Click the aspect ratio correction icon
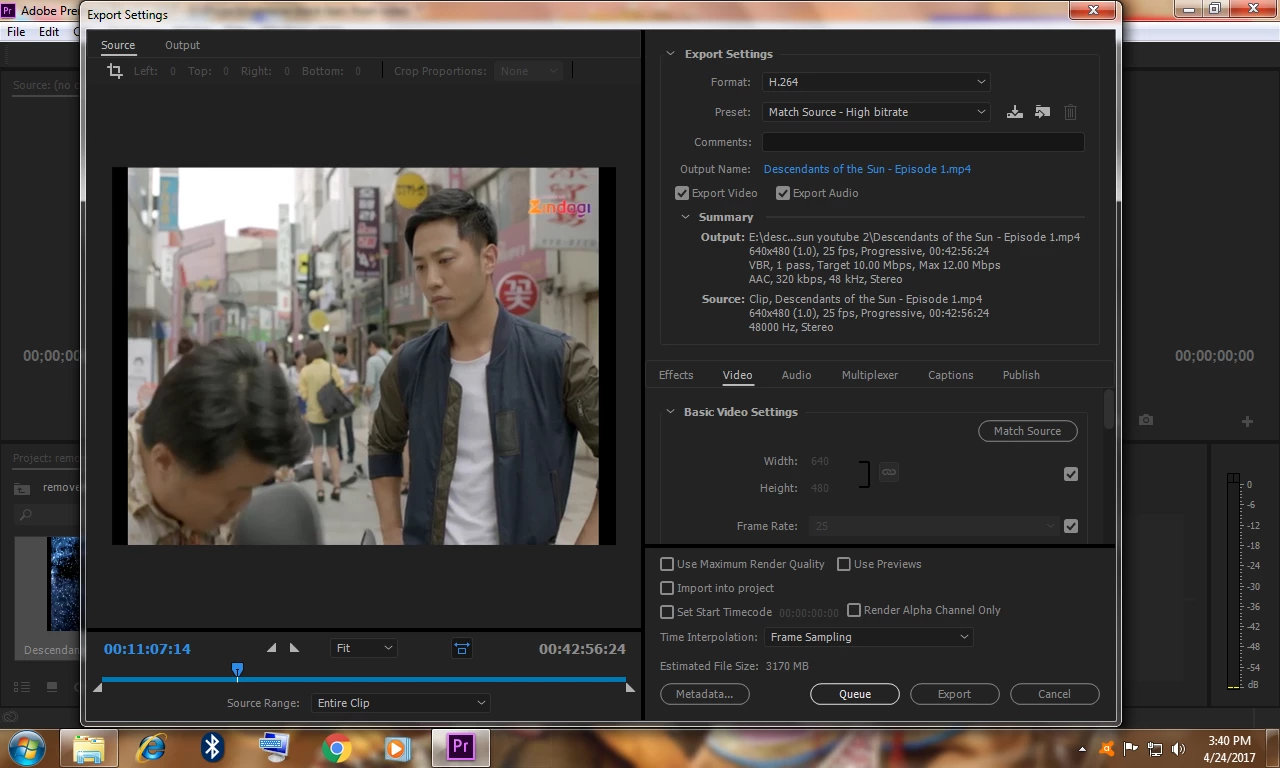 (462, 648)
